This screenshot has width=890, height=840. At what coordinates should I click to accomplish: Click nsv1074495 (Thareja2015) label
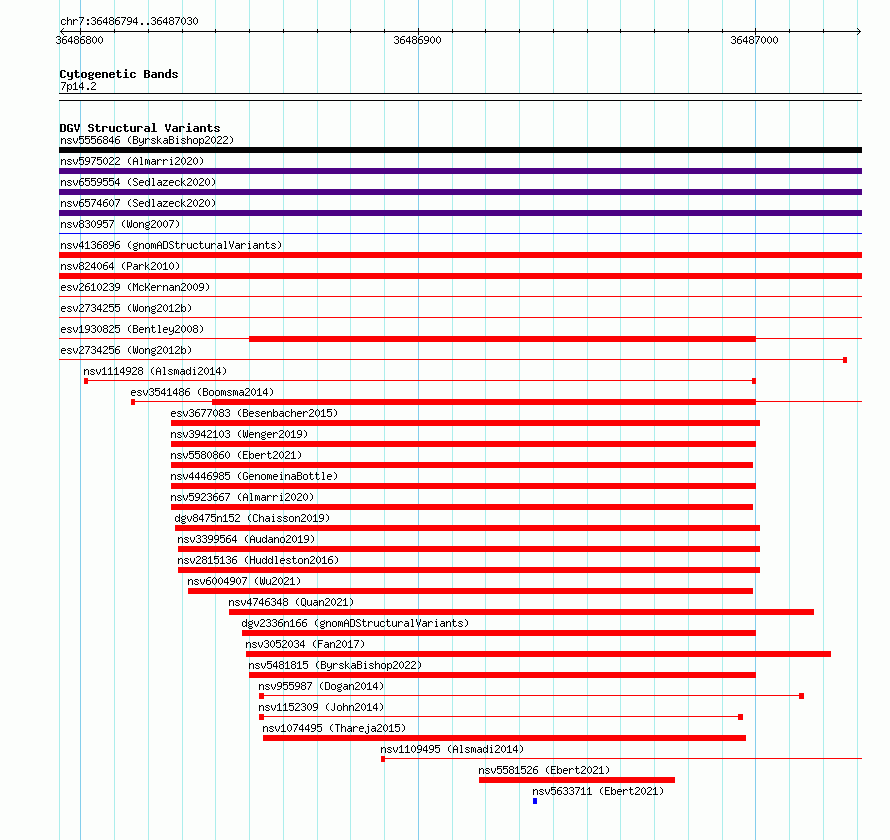click(334, 728)
